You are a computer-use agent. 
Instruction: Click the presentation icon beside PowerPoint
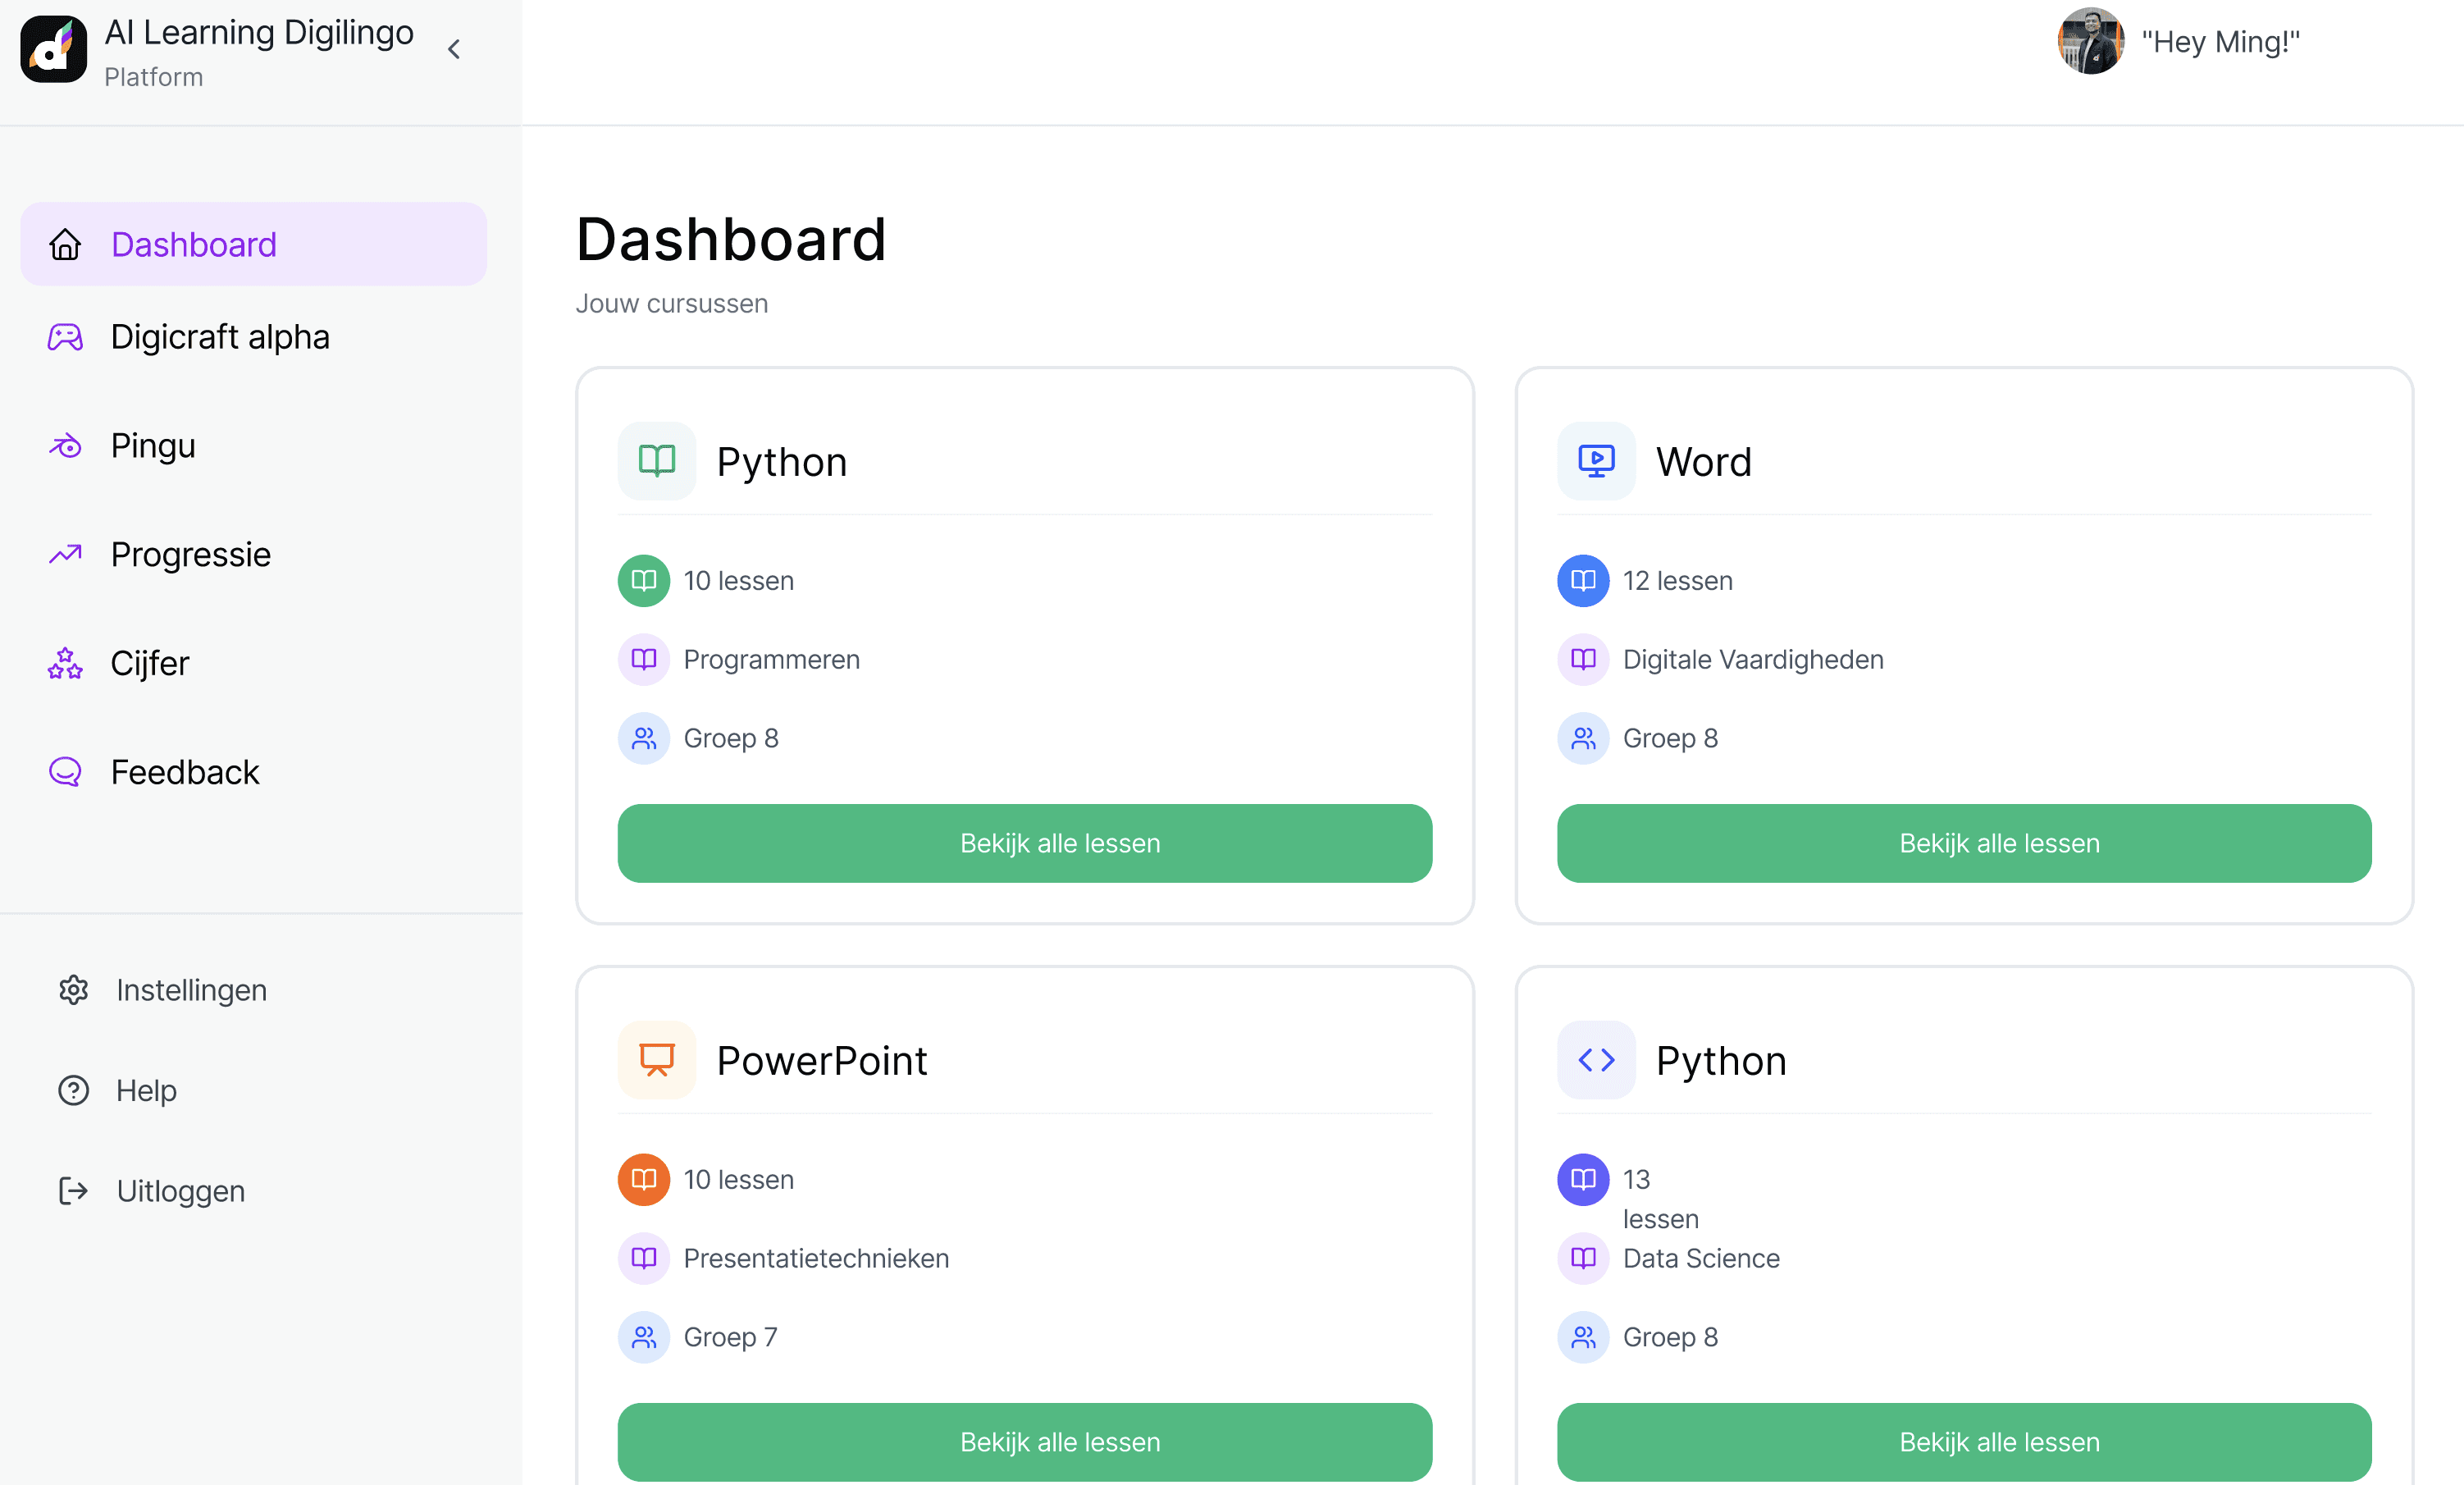coord(656,1060)
